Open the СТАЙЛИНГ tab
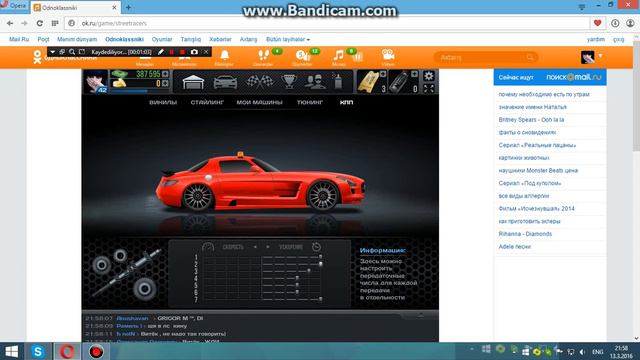The image size is (640, 360). tap(207, 102)
